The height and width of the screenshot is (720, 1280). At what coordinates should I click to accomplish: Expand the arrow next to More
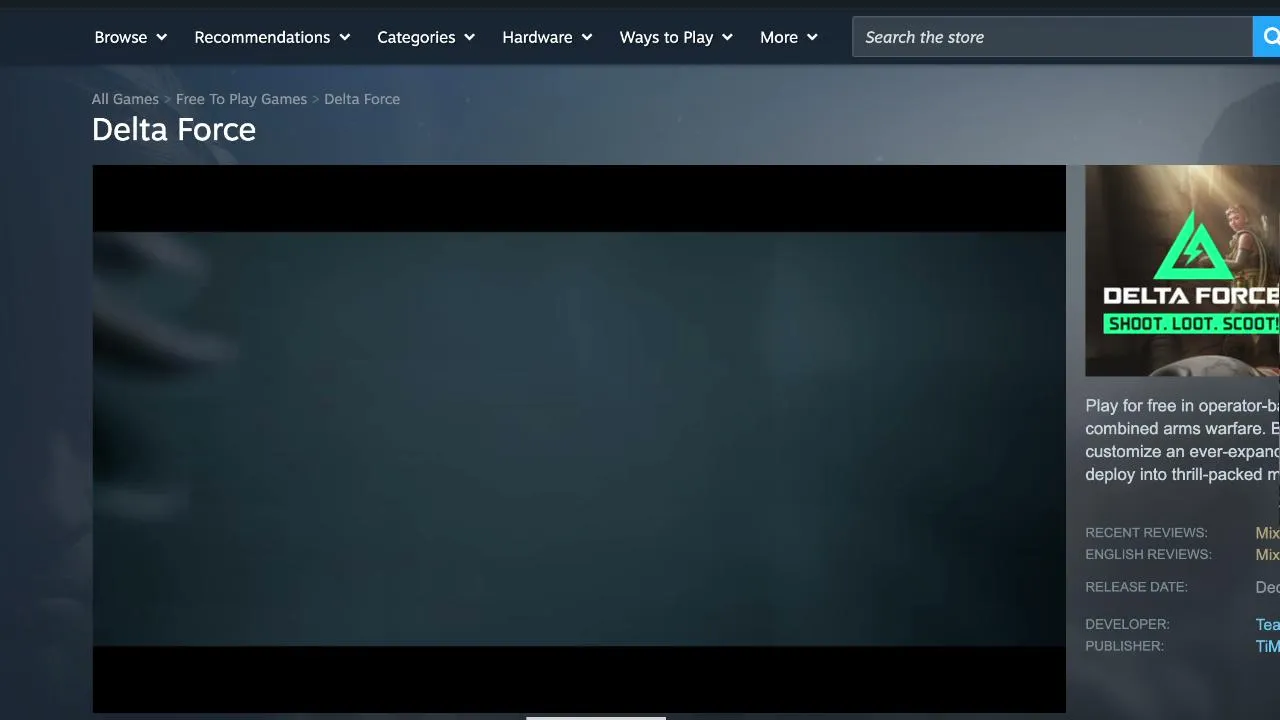point(812,37)
